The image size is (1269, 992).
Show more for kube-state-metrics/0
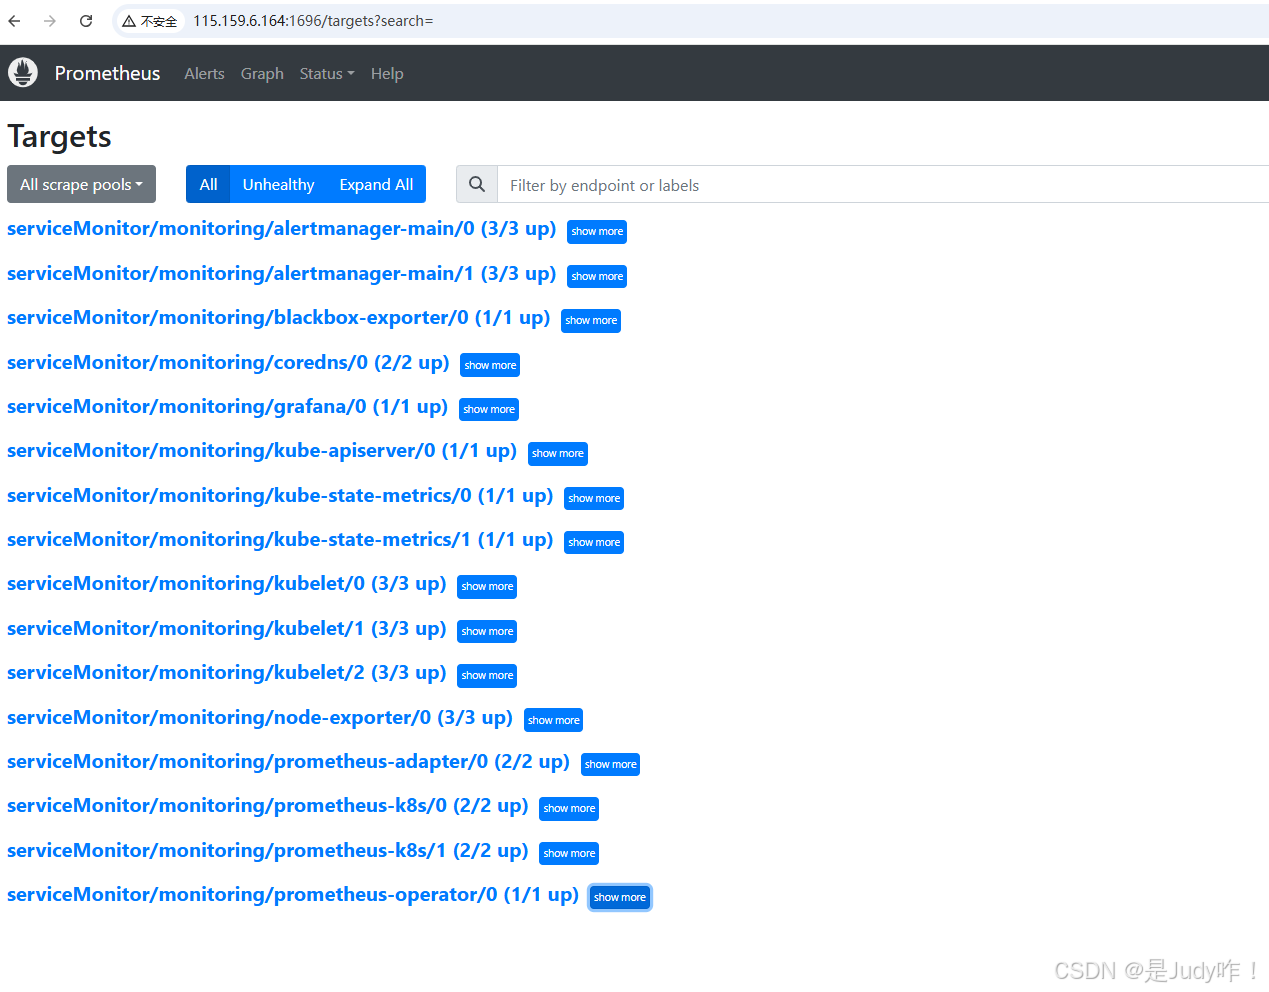coord(594,498)
